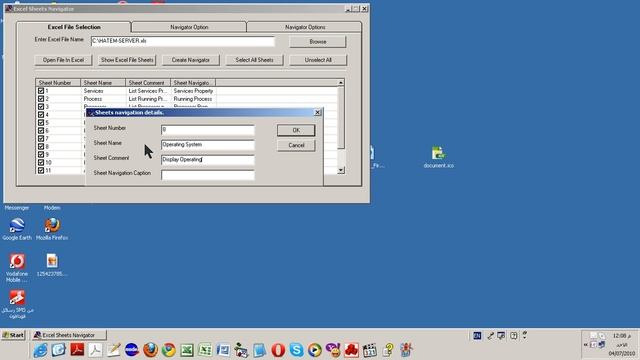Toggle the checkbox for sheet number 9

[x=41, y=154]
